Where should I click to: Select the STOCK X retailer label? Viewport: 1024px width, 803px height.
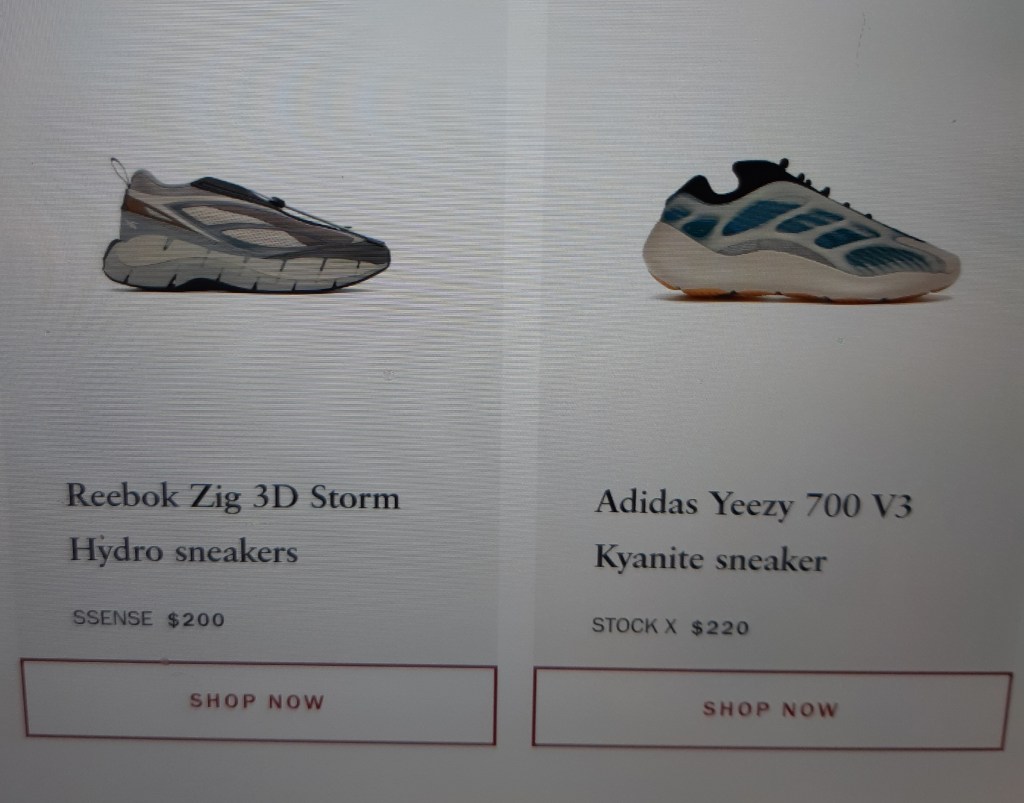(634, 625)
